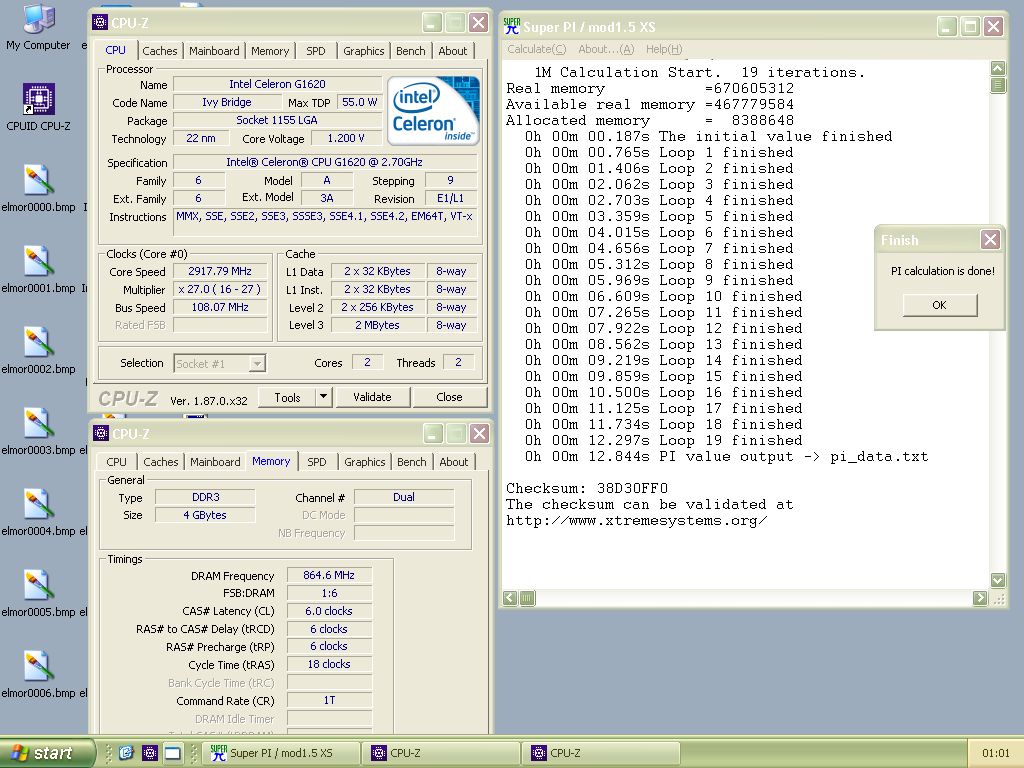This screenshot has height=768, width=1024.
Task: Click the Intel Celeron inside logo
Action: coord(433,110)
